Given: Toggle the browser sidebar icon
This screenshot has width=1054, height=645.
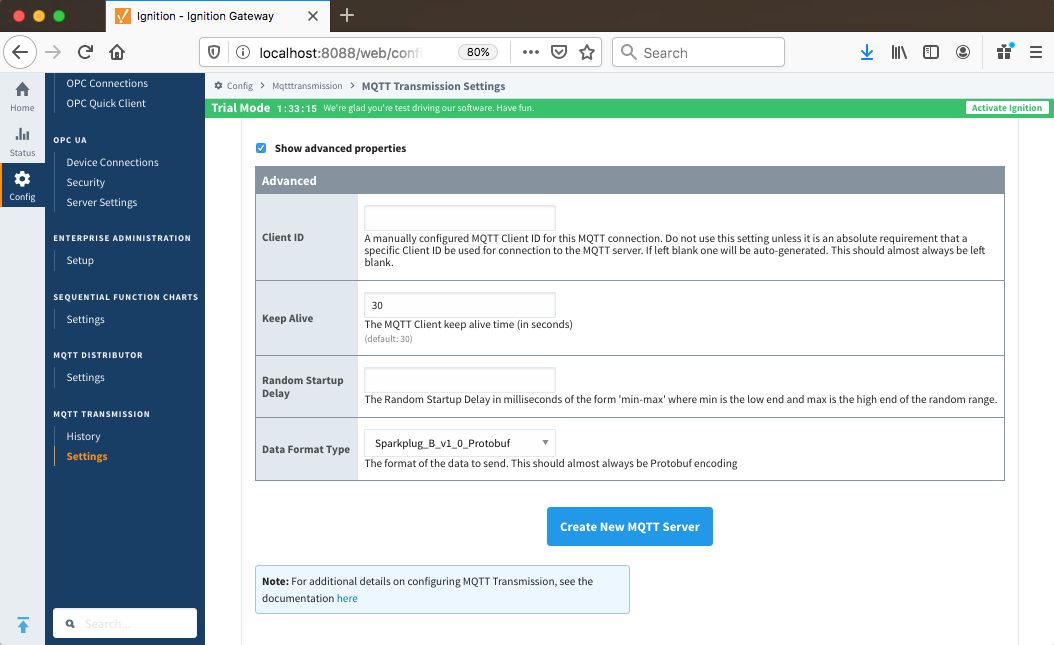Looking at the screenshot, I should pos(931,52).
